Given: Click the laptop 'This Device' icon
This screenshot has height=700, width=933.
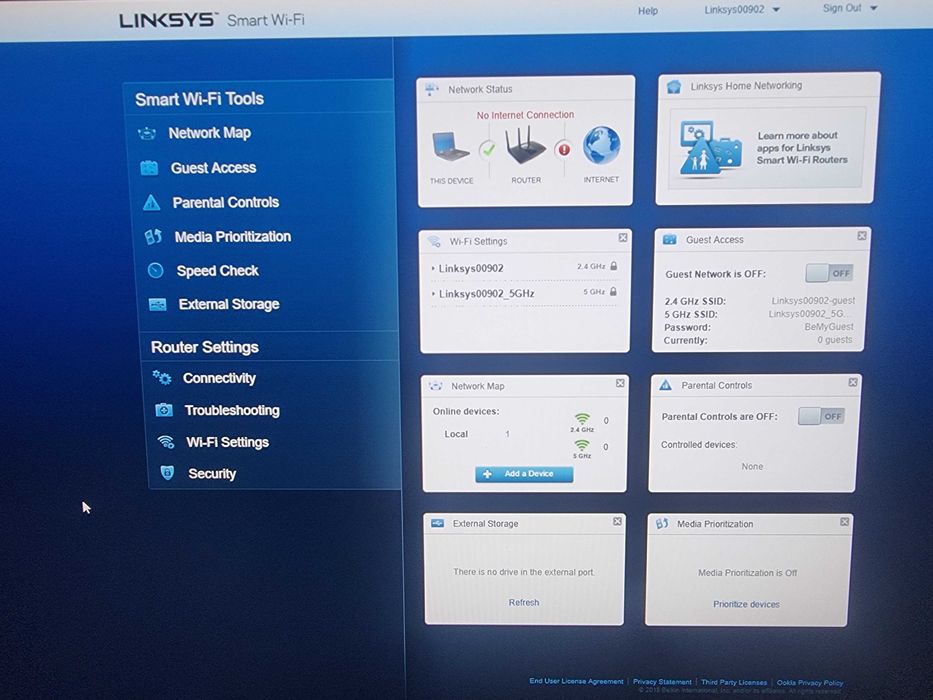Looking at the screenshot, I should (x=450, y=146).
